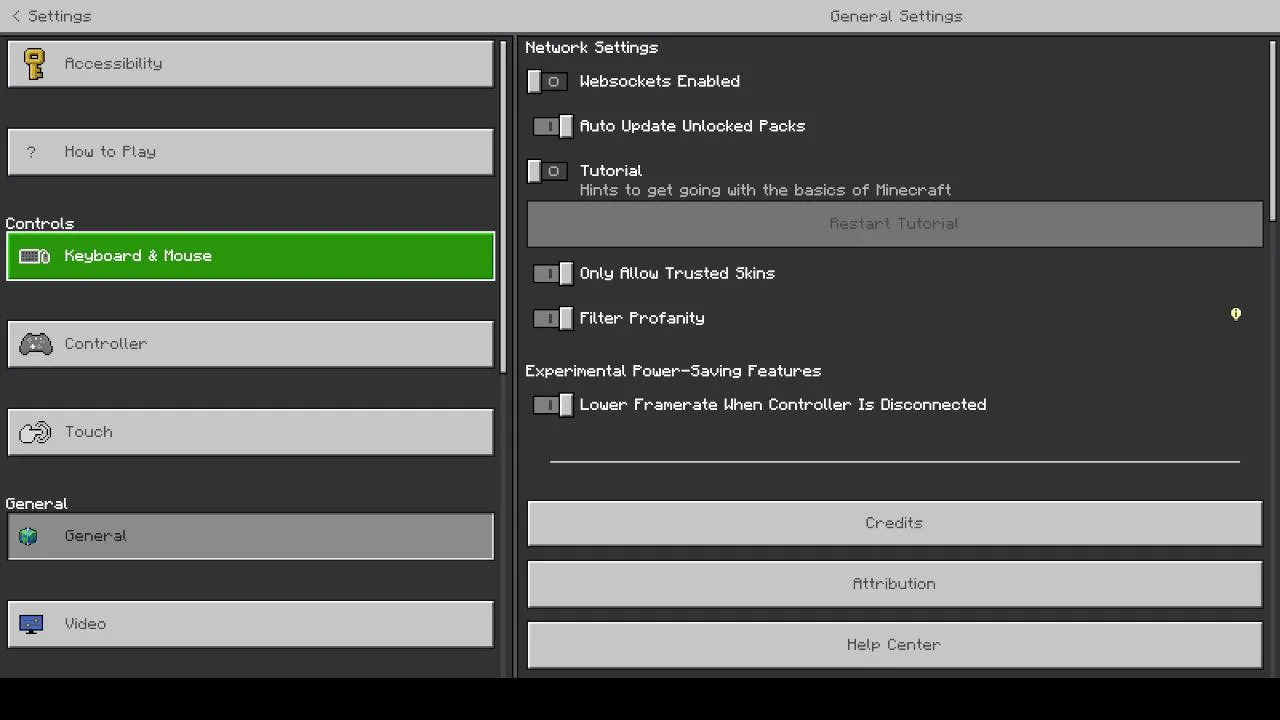Toggle the Filter Profanity switch
This screenshot has height=720, width=1280.
pyautogui.click(x=552, y=319)
